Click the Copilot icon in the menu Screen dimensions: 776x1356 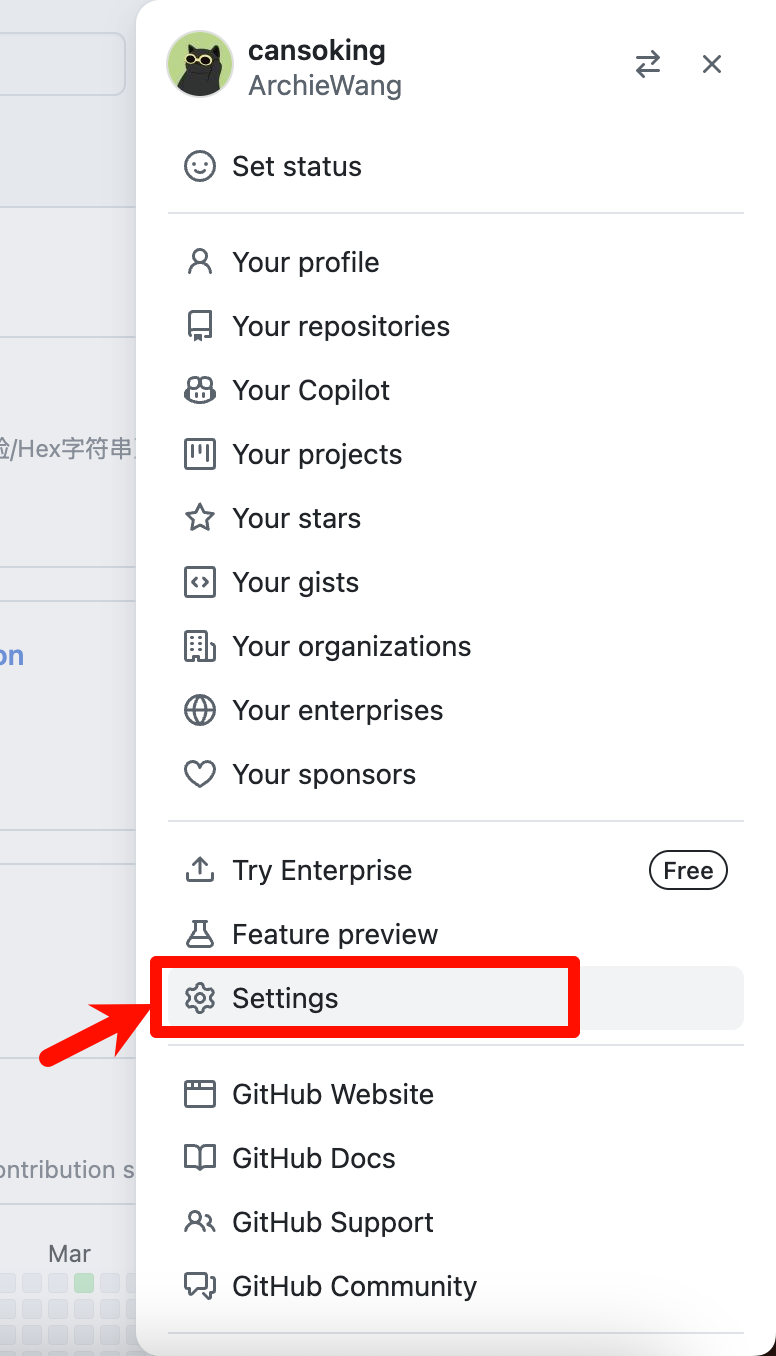coord(200,390)
